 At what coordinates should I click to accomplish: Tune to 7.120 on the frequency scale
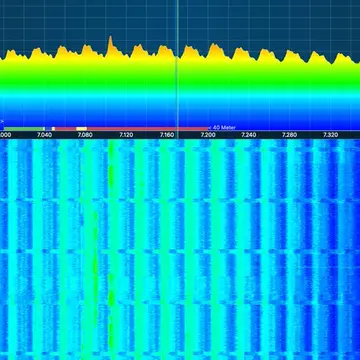(126, 135)
